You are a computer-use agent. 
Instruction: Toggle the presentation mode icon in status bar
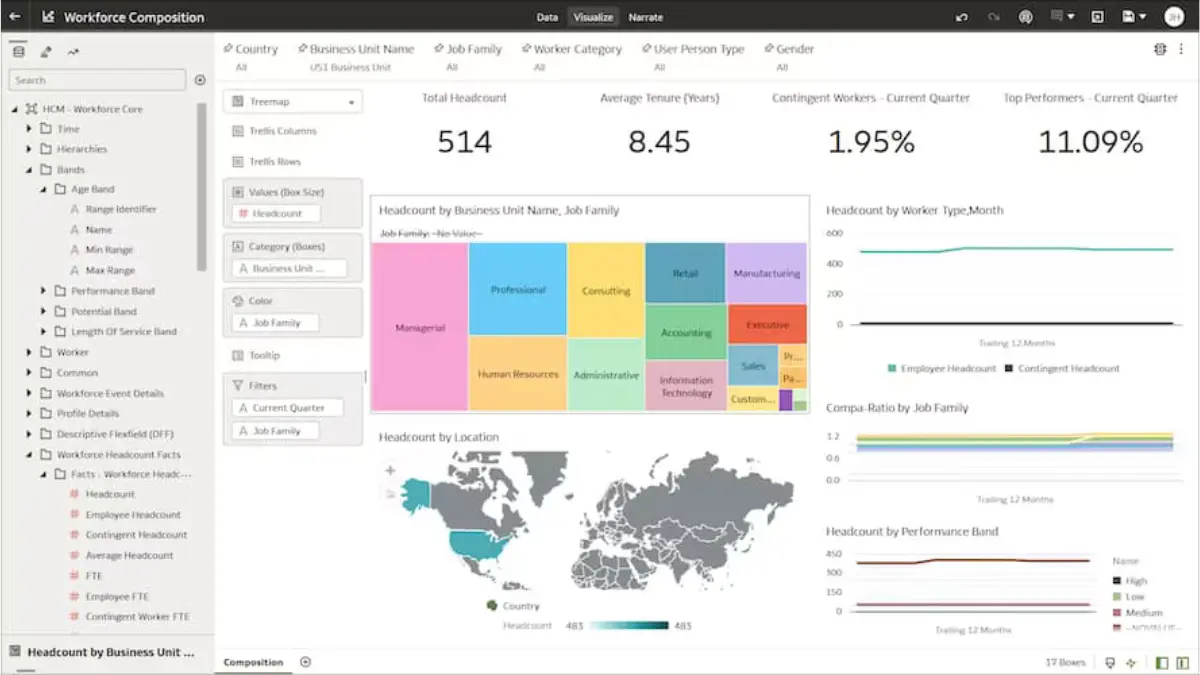coord(1110,662)
